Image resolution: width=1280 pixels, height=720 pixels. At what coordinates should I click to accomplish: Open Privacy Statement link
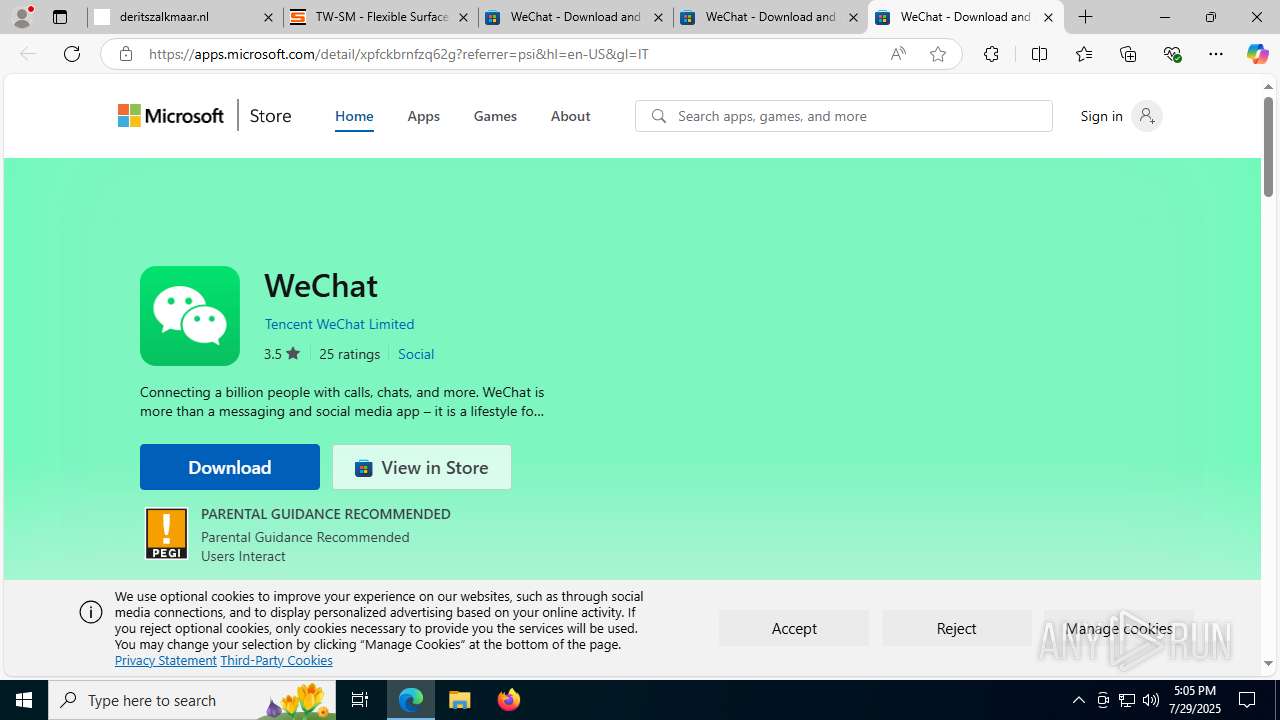[x=166, y=660]
